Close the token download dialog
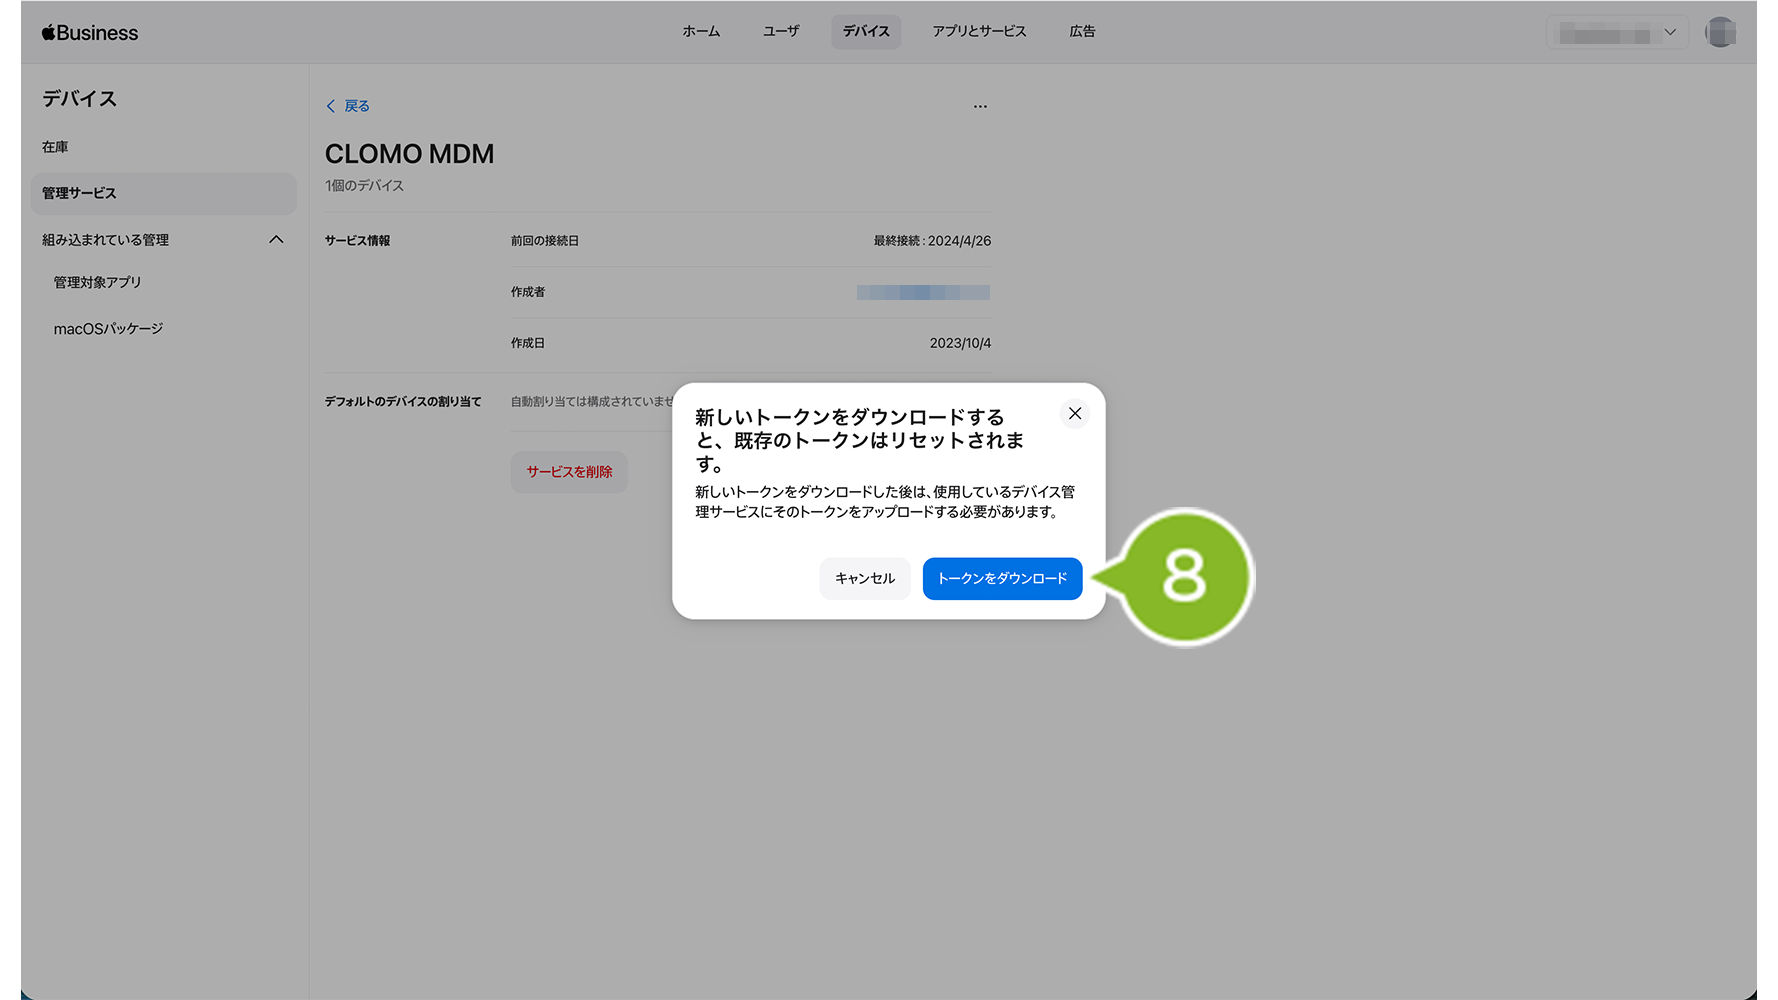Viewport: 1778px width, 1000px height. point(1075,413)
